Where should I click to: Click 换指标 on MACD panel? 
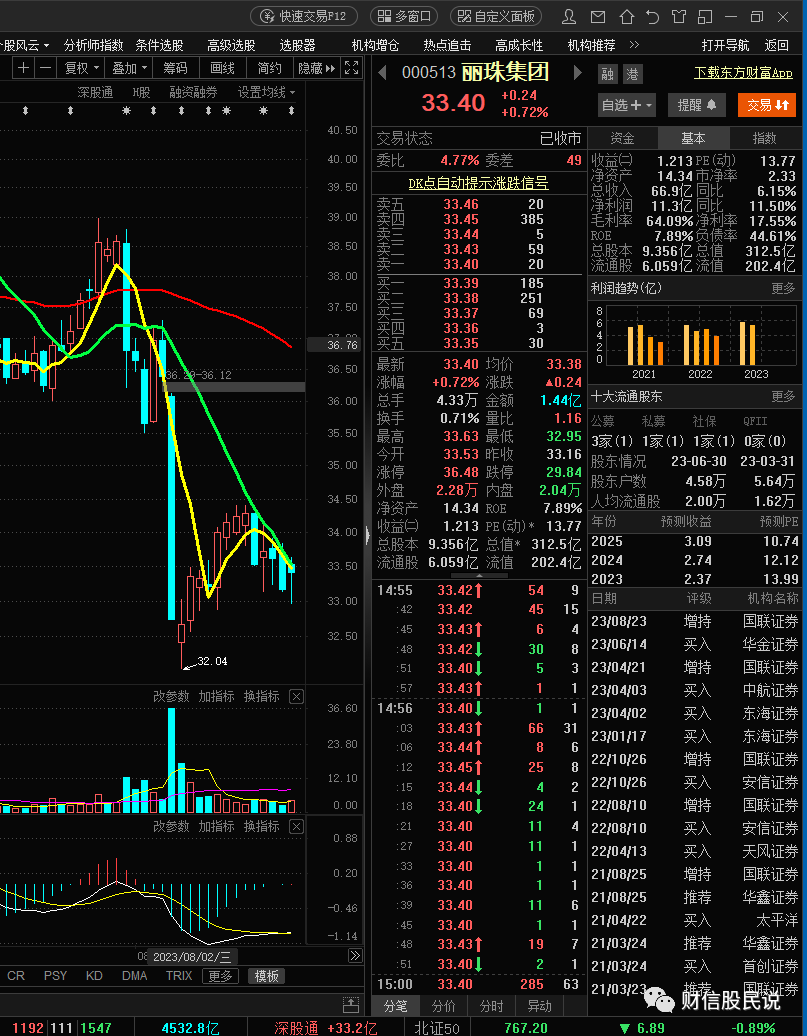point(262,827)
